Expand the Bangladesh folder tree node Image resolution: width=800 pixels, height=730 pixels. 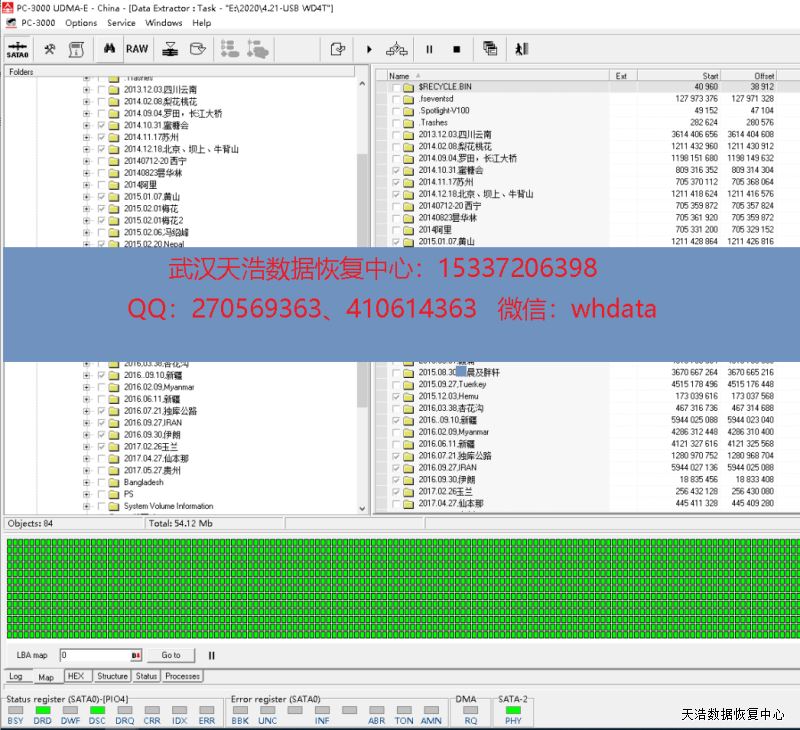86,482
